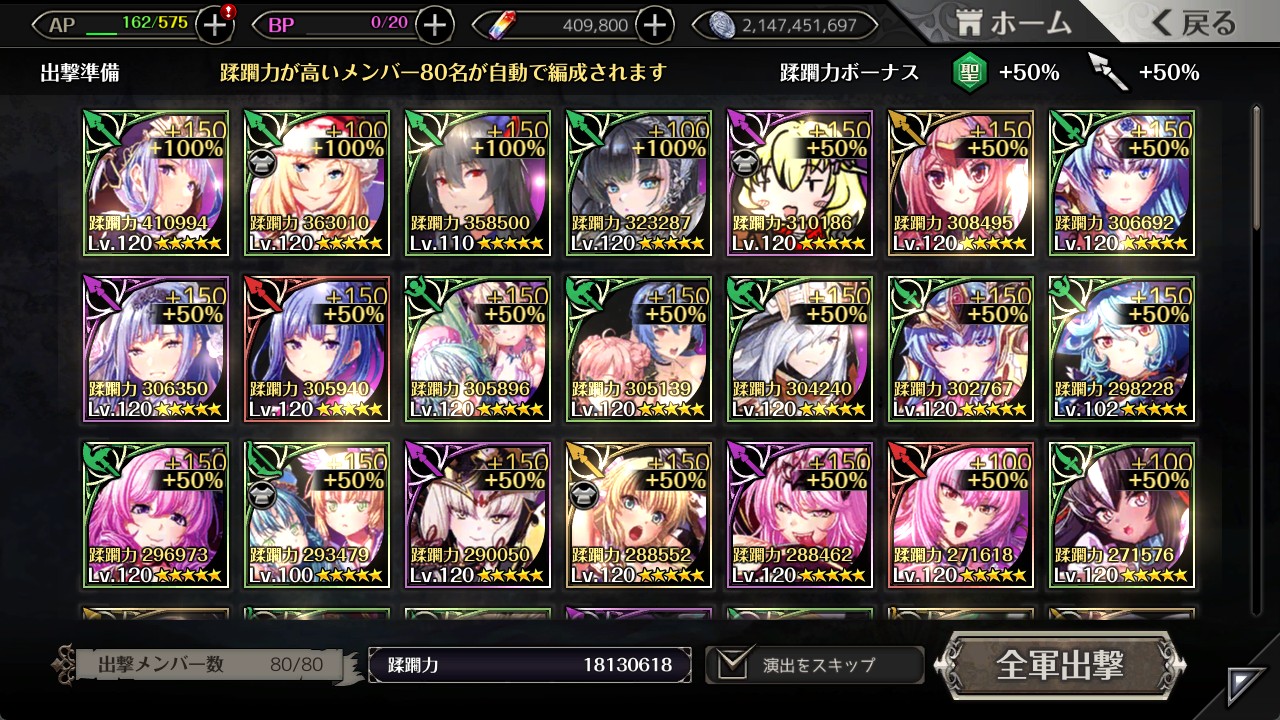Click the green 聖 attribute bonus icon
The width and height of the screenshot is (1280, 720).
[969, 72]
